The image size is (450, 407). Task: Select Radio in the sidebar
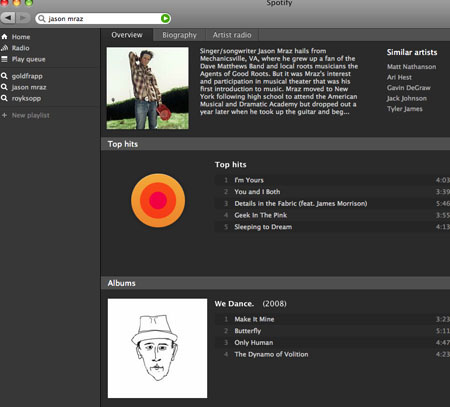tap(20, 48)
